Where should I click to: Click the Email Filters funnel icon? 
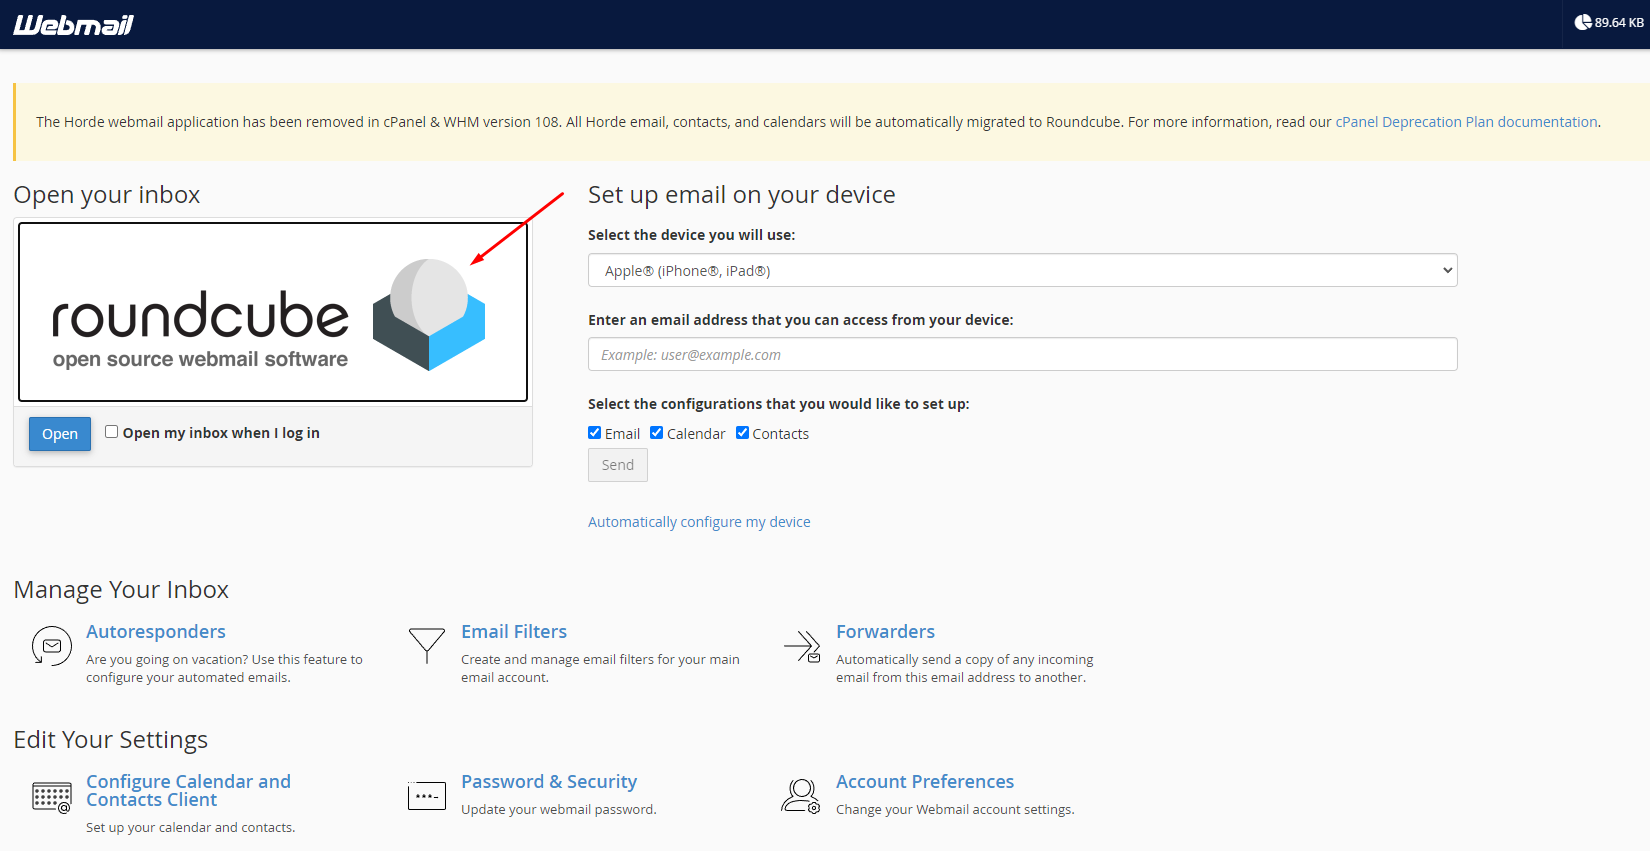click(x=427, y=645)
